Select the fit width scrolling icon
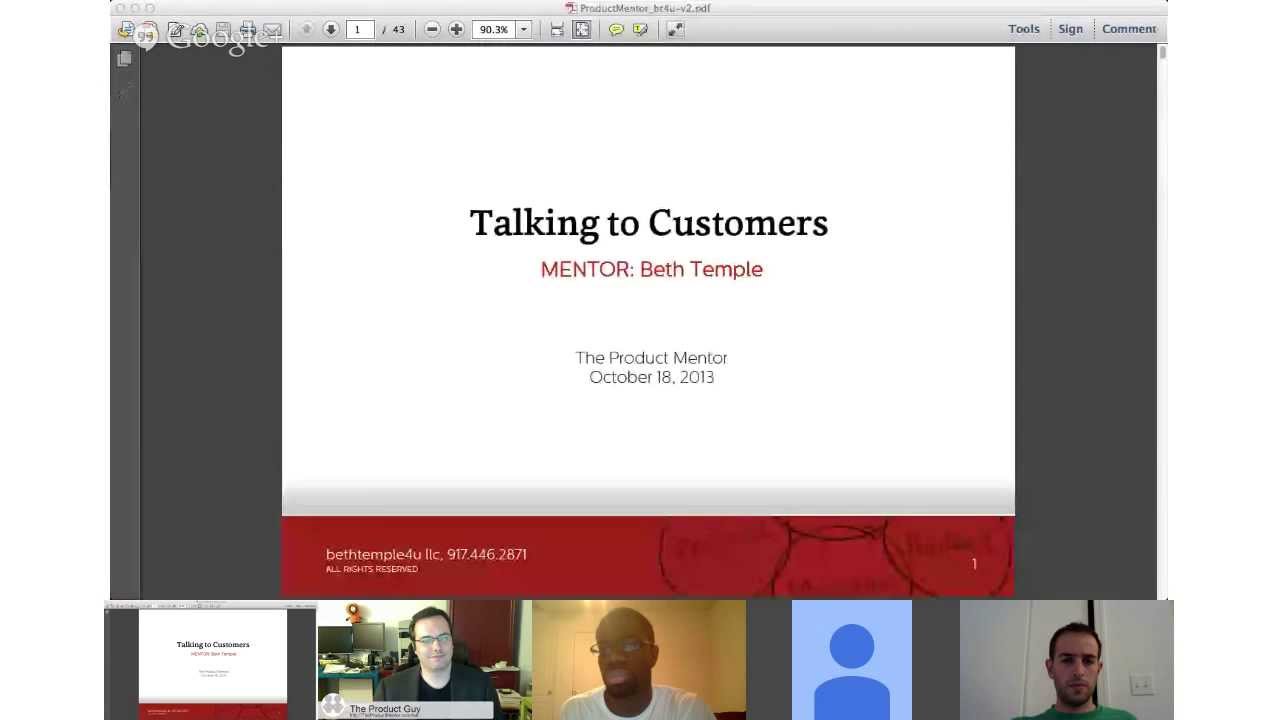 [557, 29]
